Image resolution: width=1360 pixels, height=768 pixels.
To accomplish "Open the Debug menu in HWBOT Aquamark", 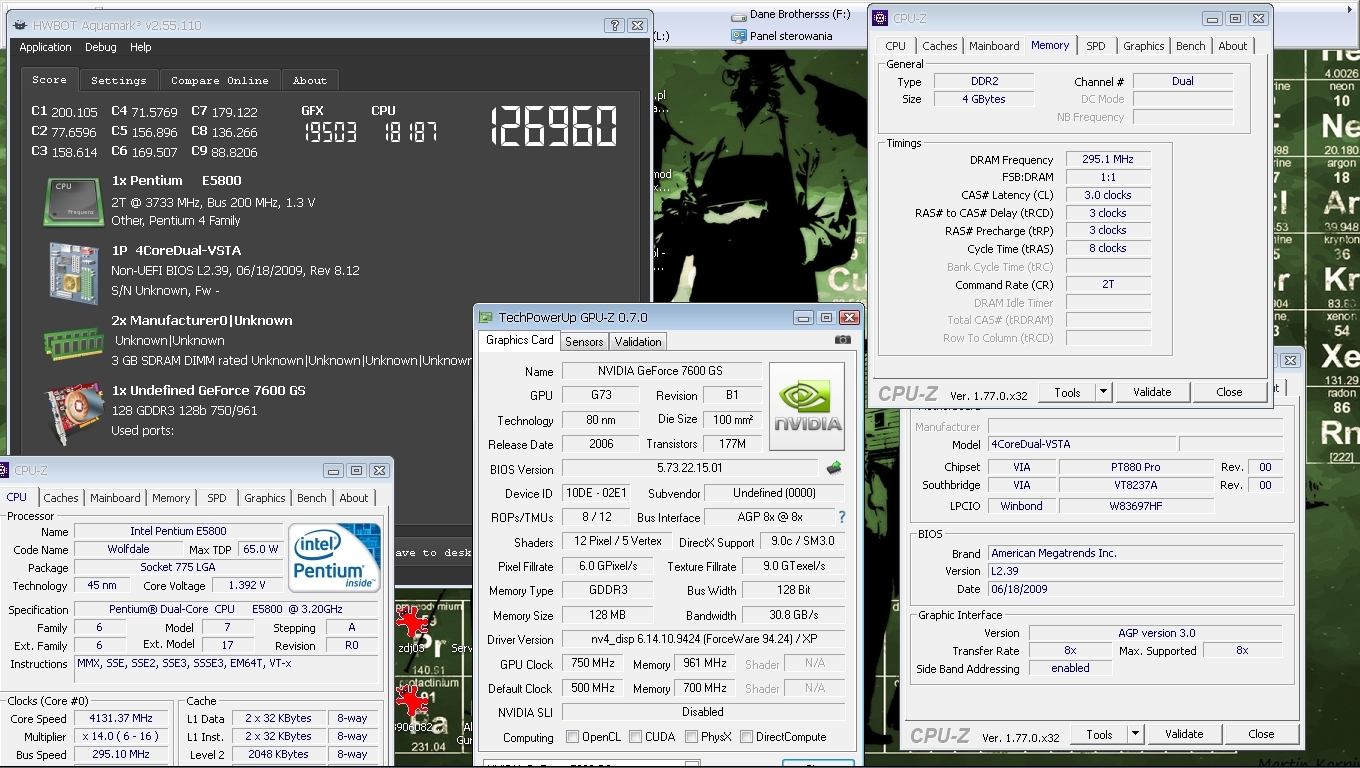I will pyautogui.click(x=100, y=47).
